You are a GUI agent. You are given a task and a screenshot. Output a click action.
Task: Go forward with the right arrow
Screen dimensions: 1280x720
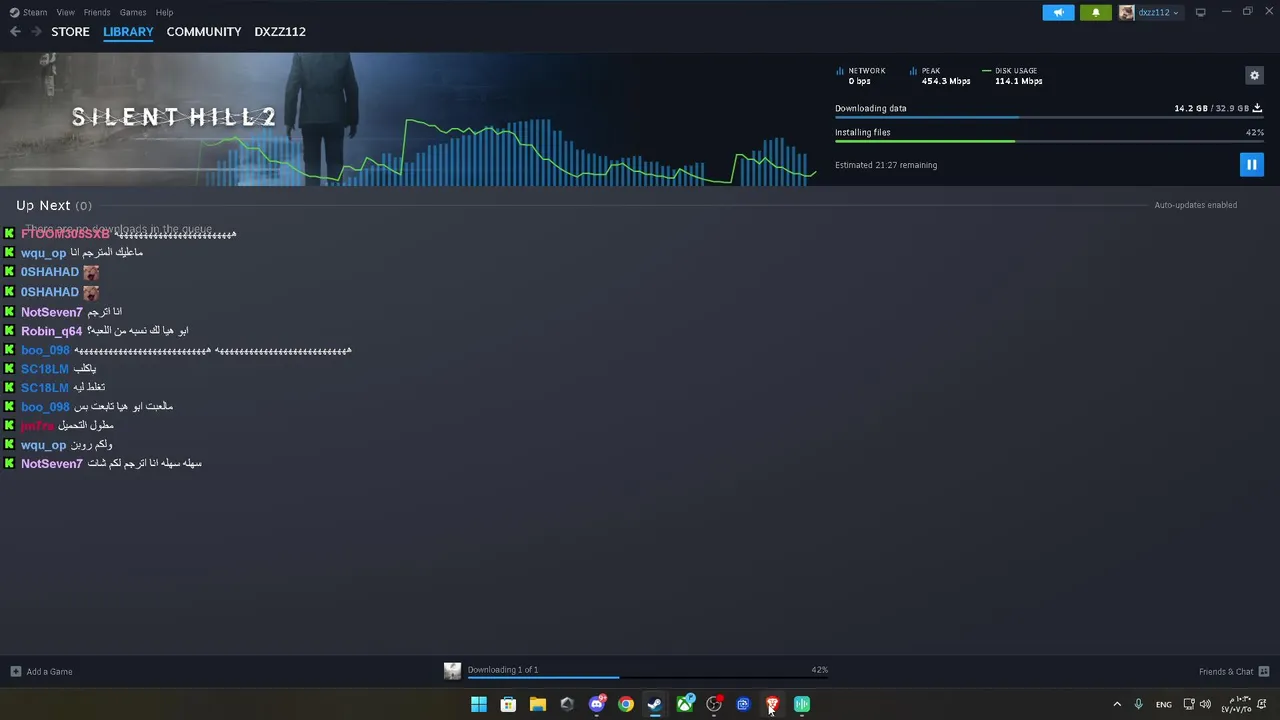point(36,32)
